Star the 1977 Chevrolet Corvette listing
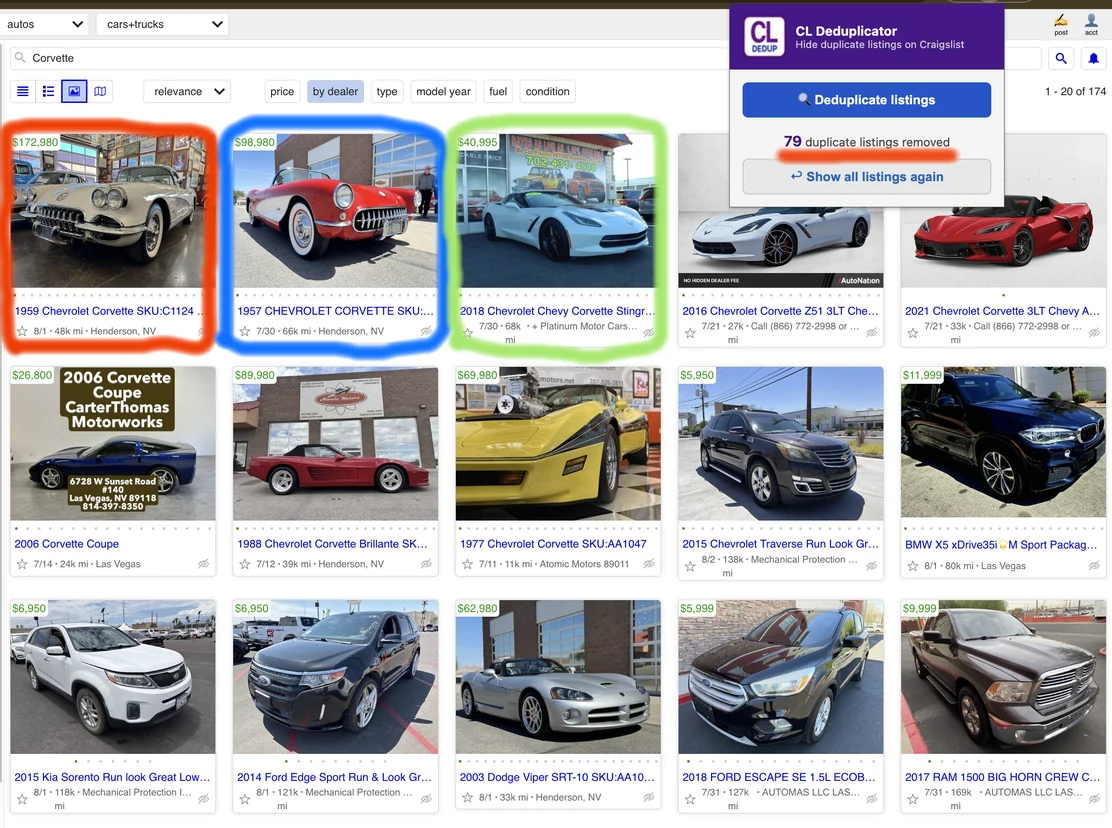The width and height of the screenshot is (1112, 828). click(x=467, y=564)
